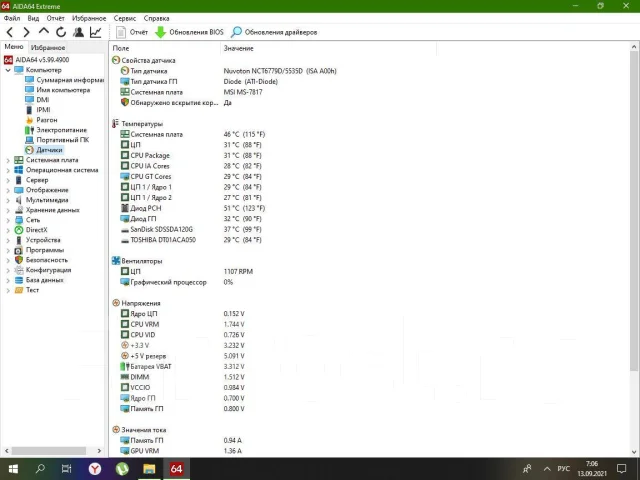Open the Файл menu
The image size is (640, 480).
coord(12,18)
